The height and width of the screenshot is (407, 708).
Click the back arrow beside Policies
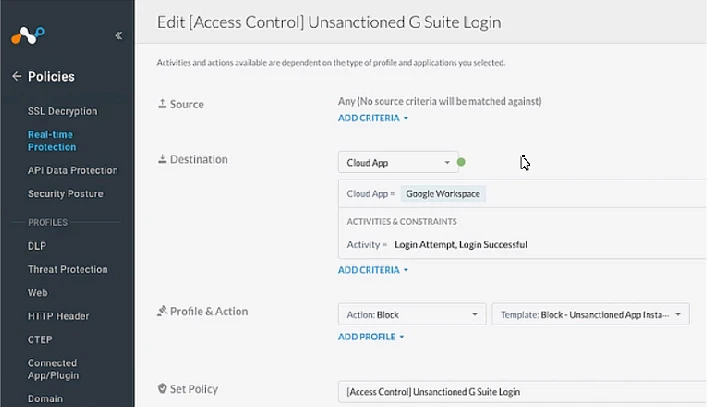[x=16, y=76]
